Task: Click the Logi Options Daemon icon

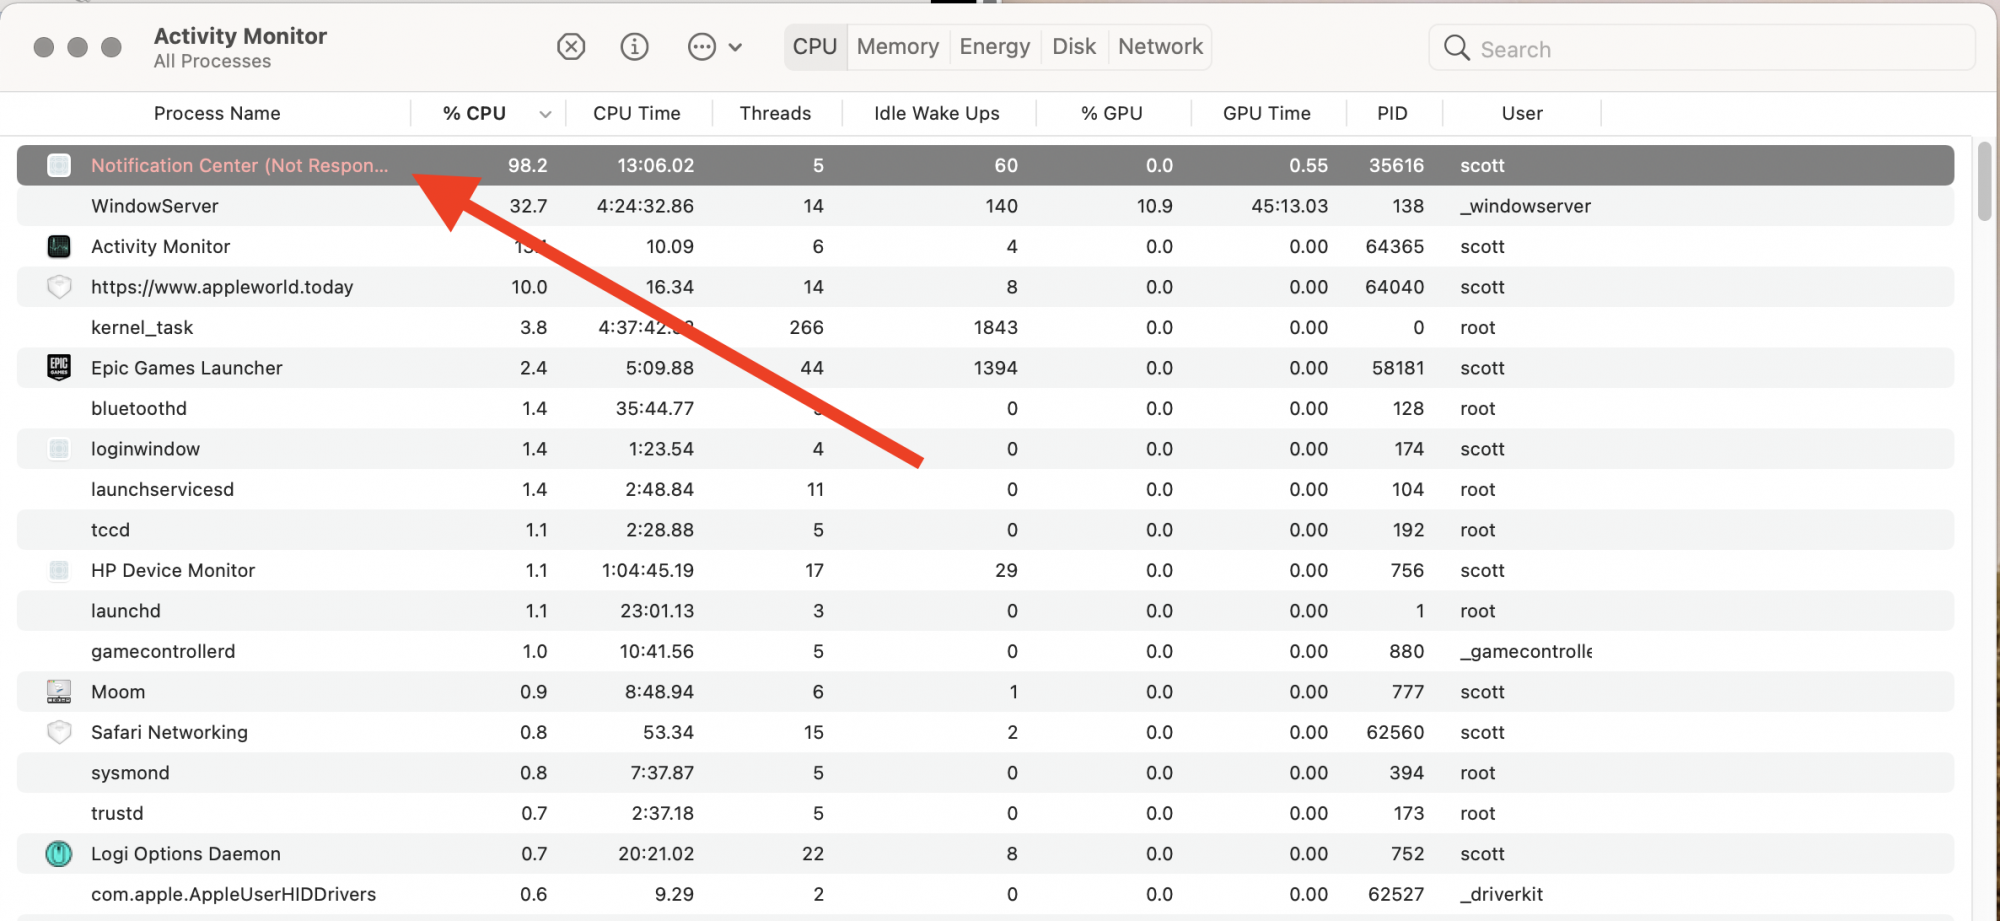Action: tap(59, 853)
